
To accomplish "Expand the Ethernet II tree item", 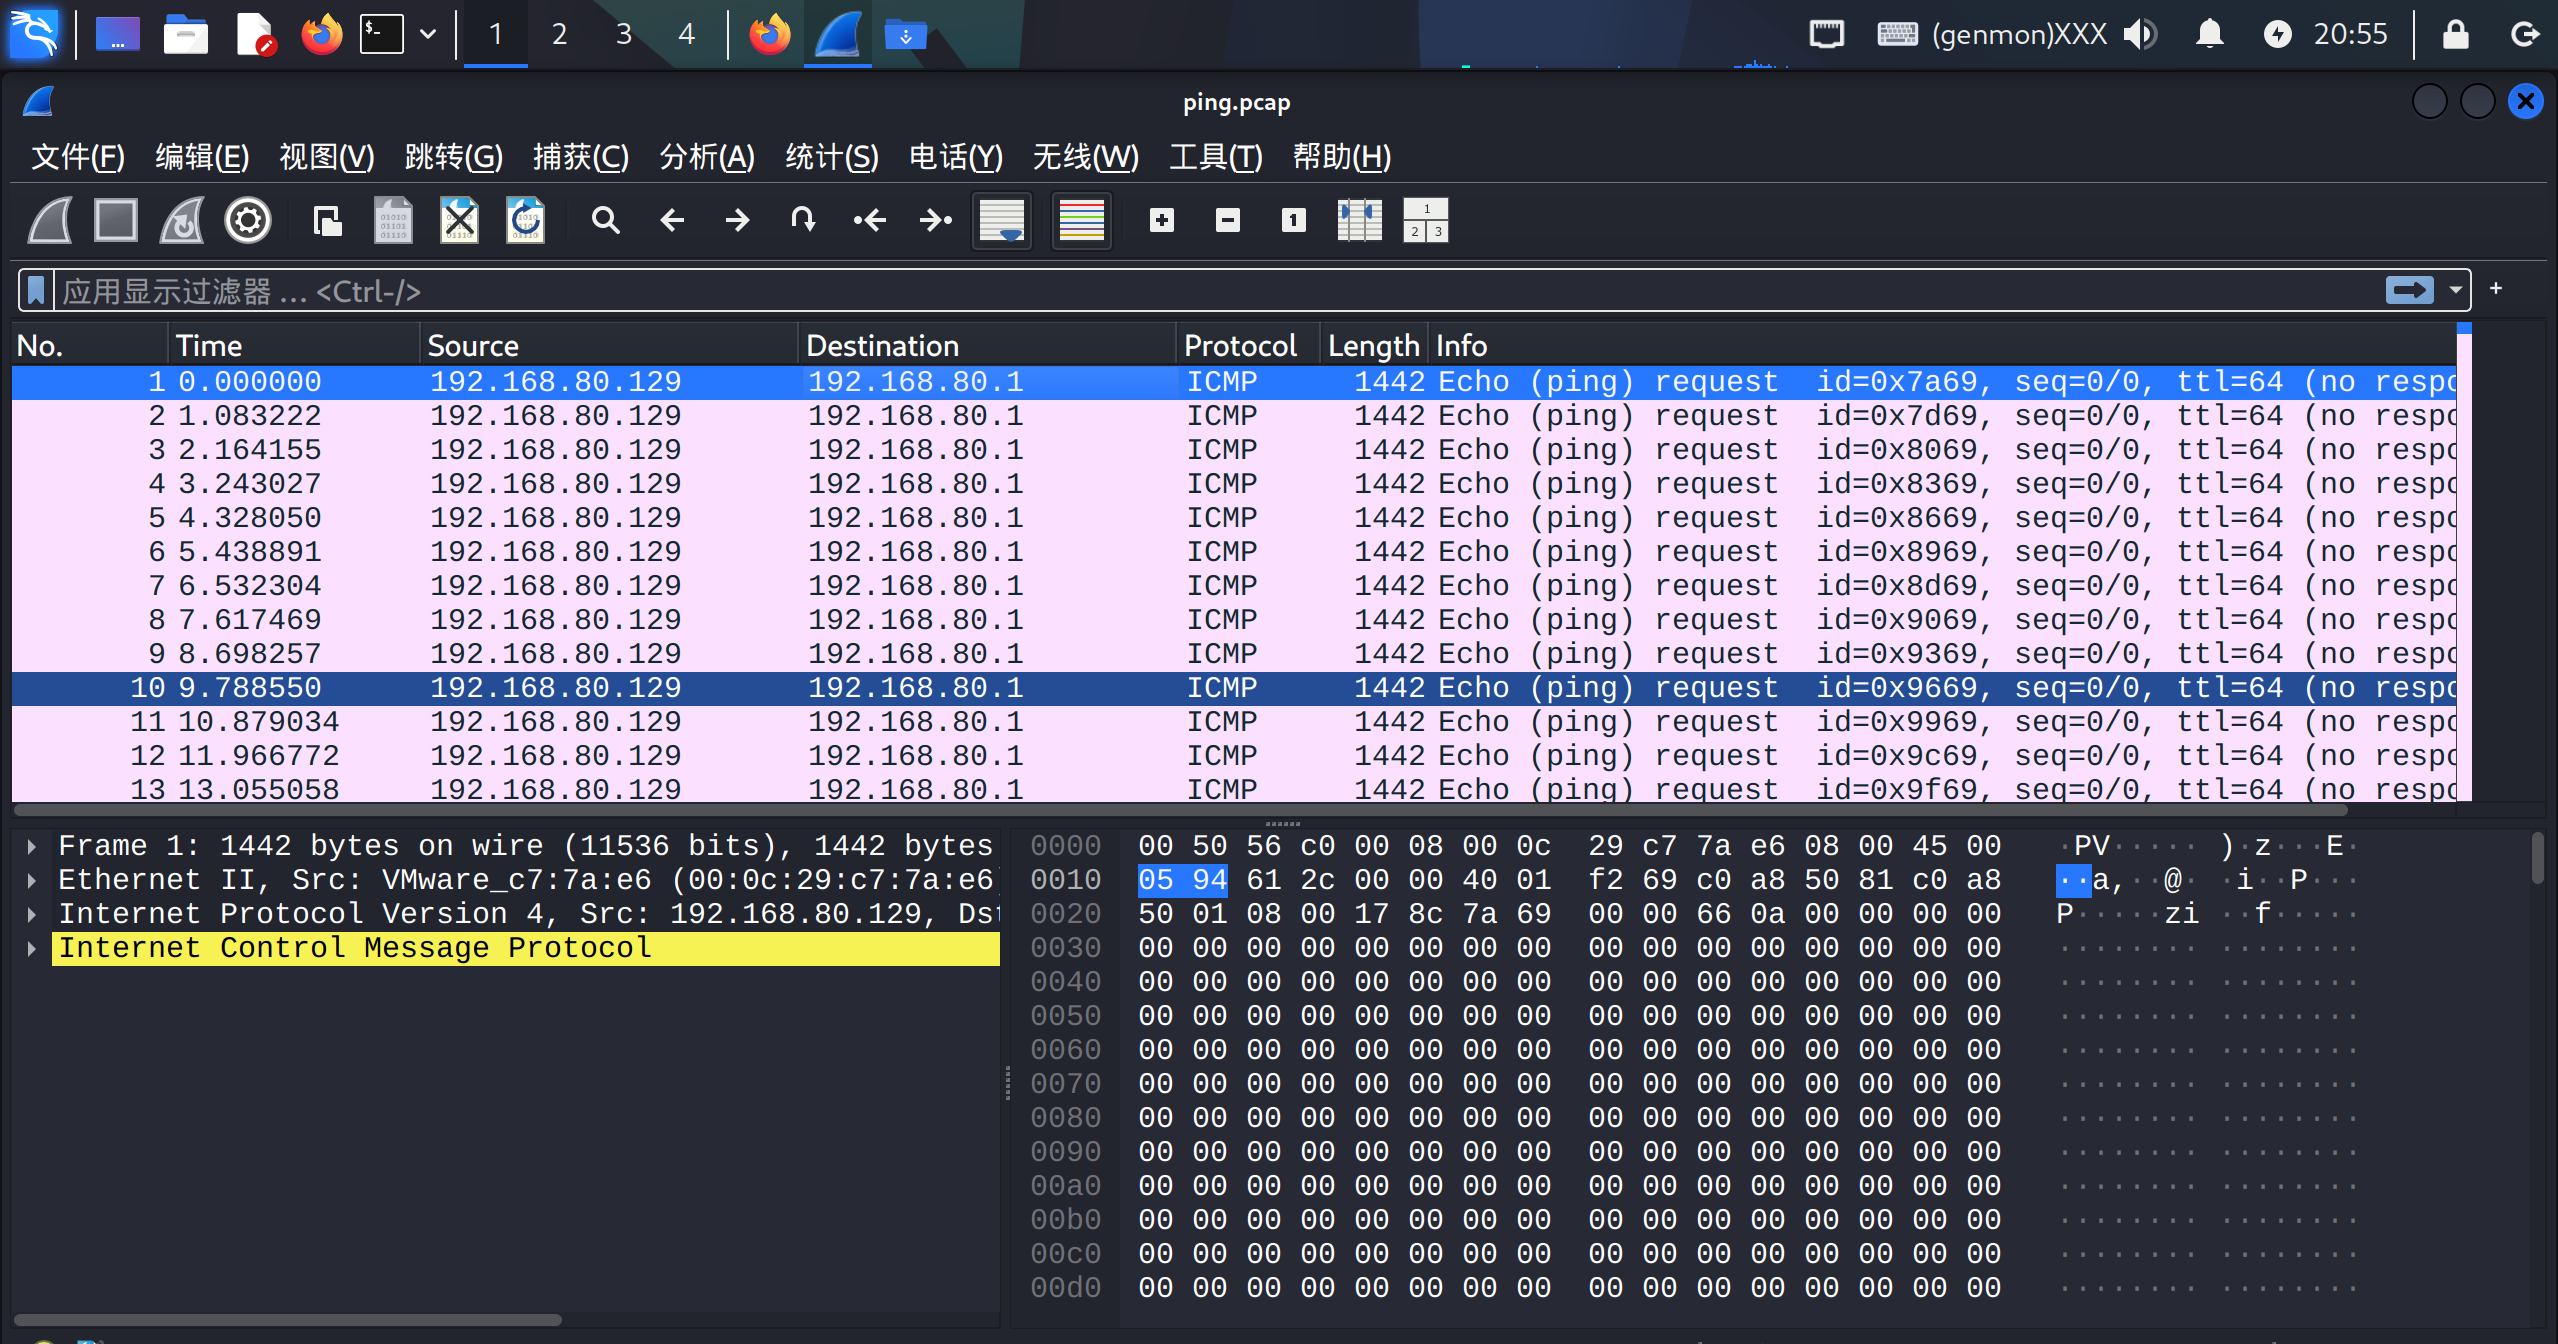I will pyautogui.click(x=32, y=880).
